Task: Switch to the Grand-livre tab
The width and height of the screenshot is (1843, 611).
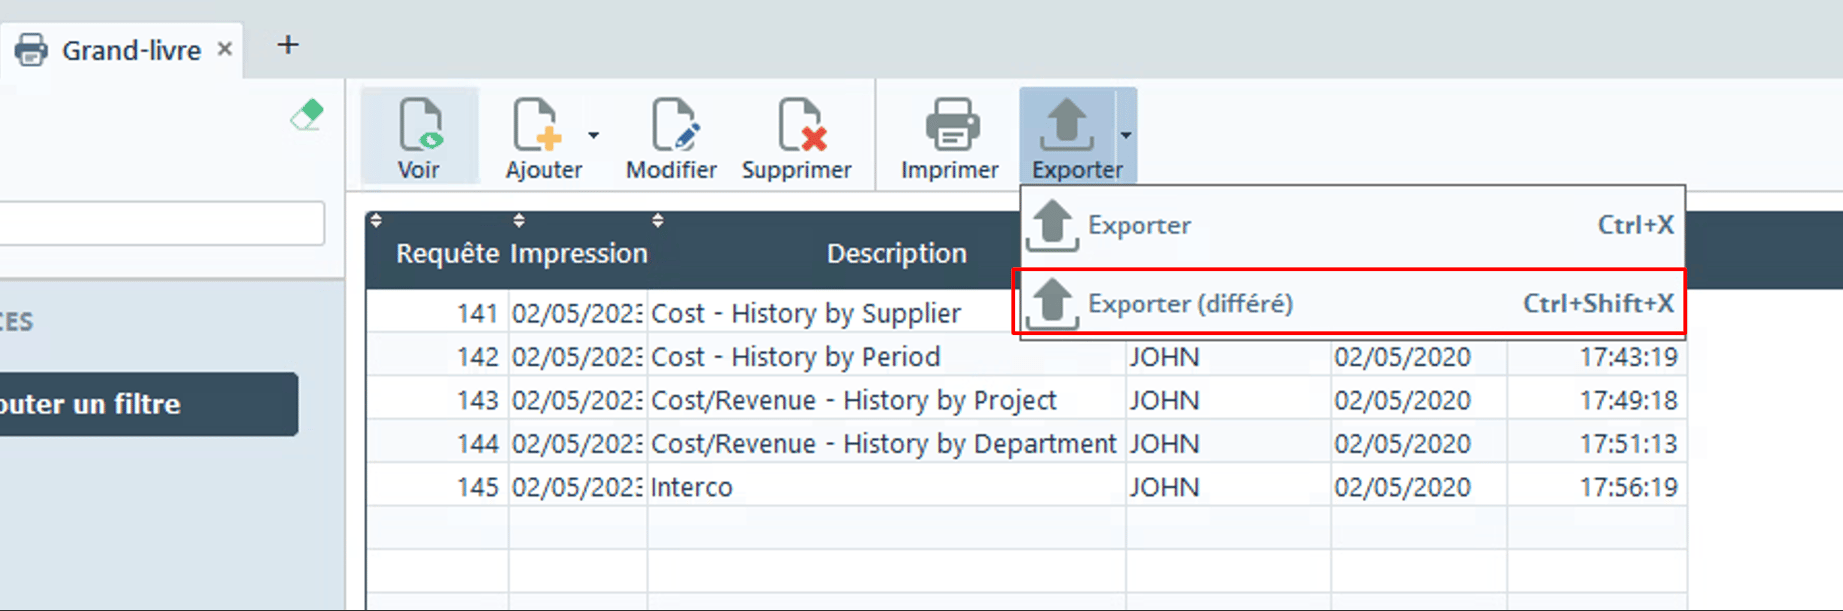Action: (x=130, y=50)
